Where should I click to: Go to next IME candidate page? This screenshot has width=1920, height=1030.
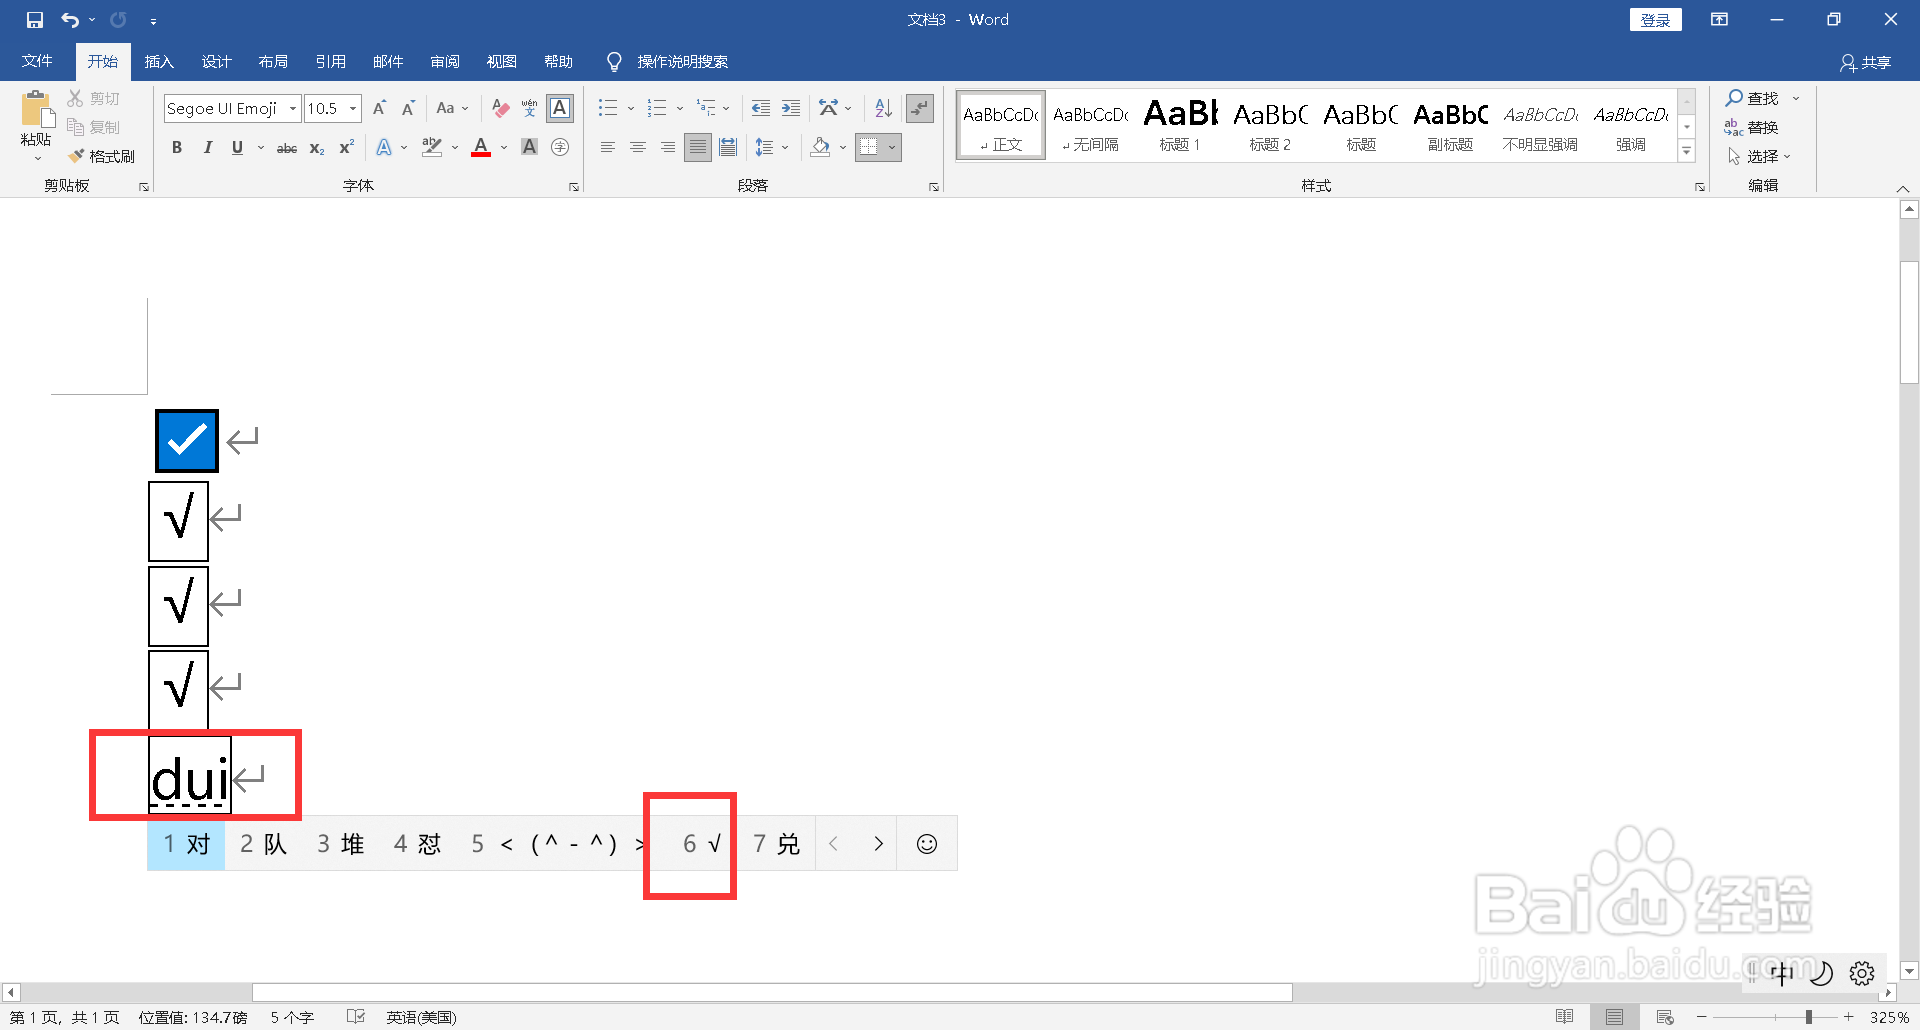(878, 844)
